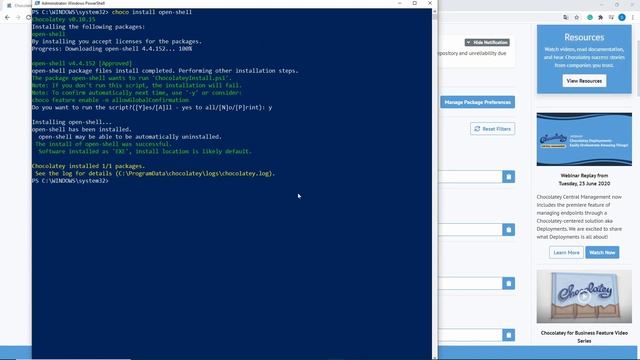This screenshot has width=640, height=360.
Task: Click the Resources heading
Action: click(x=584, y=38)
